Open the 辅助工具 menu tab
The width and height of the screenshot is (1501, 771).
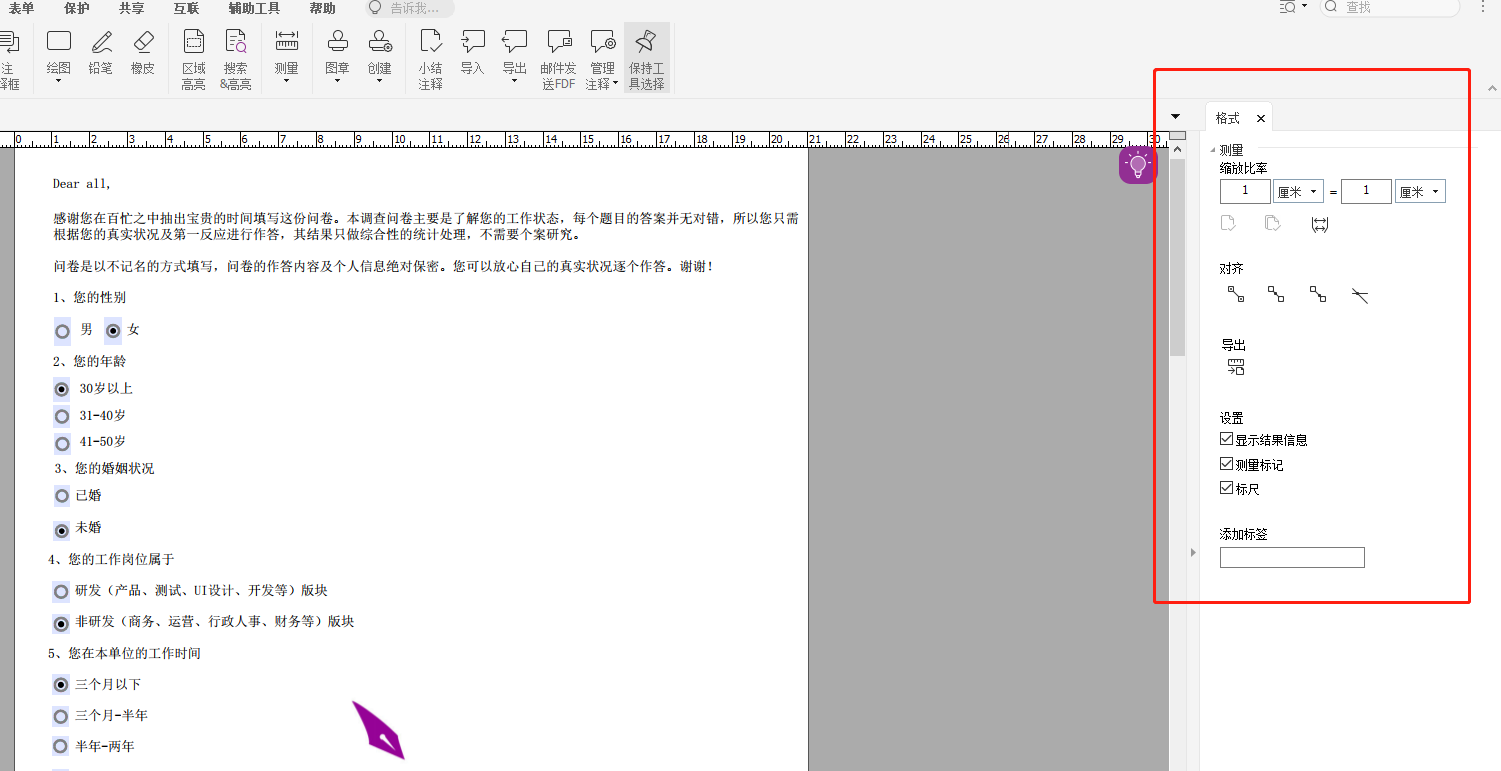pyautogui.click(x=254, y=8)
